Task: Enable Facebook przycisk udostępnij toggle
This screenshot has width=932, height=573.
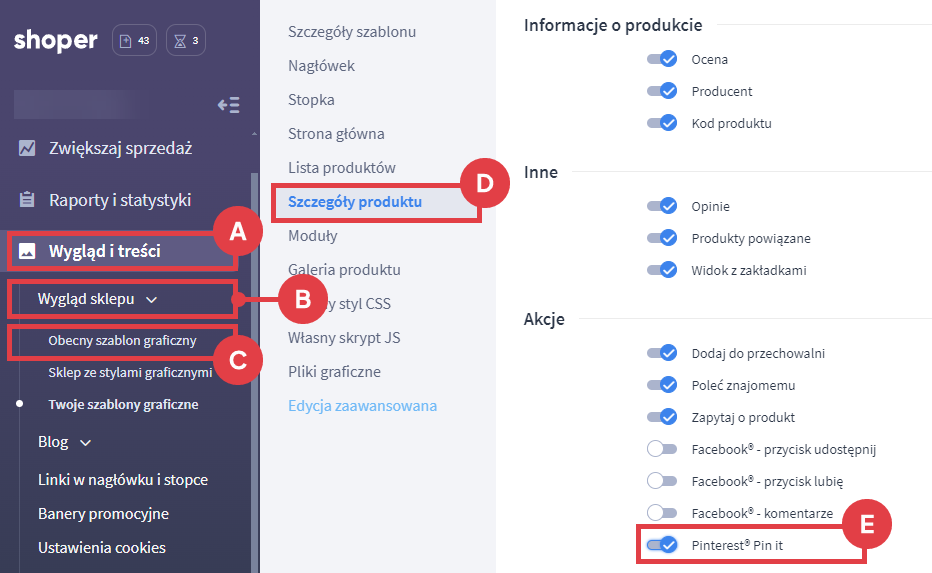Action: coord(663,449)
